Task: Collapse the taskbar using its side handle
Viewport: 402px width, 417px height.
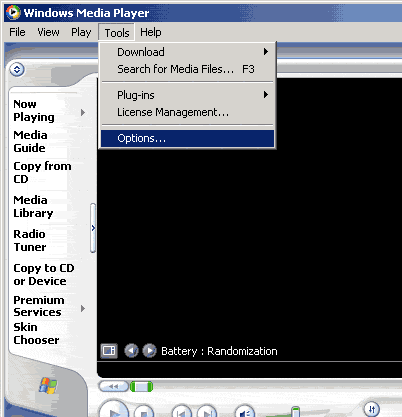Action: [93, 228]
